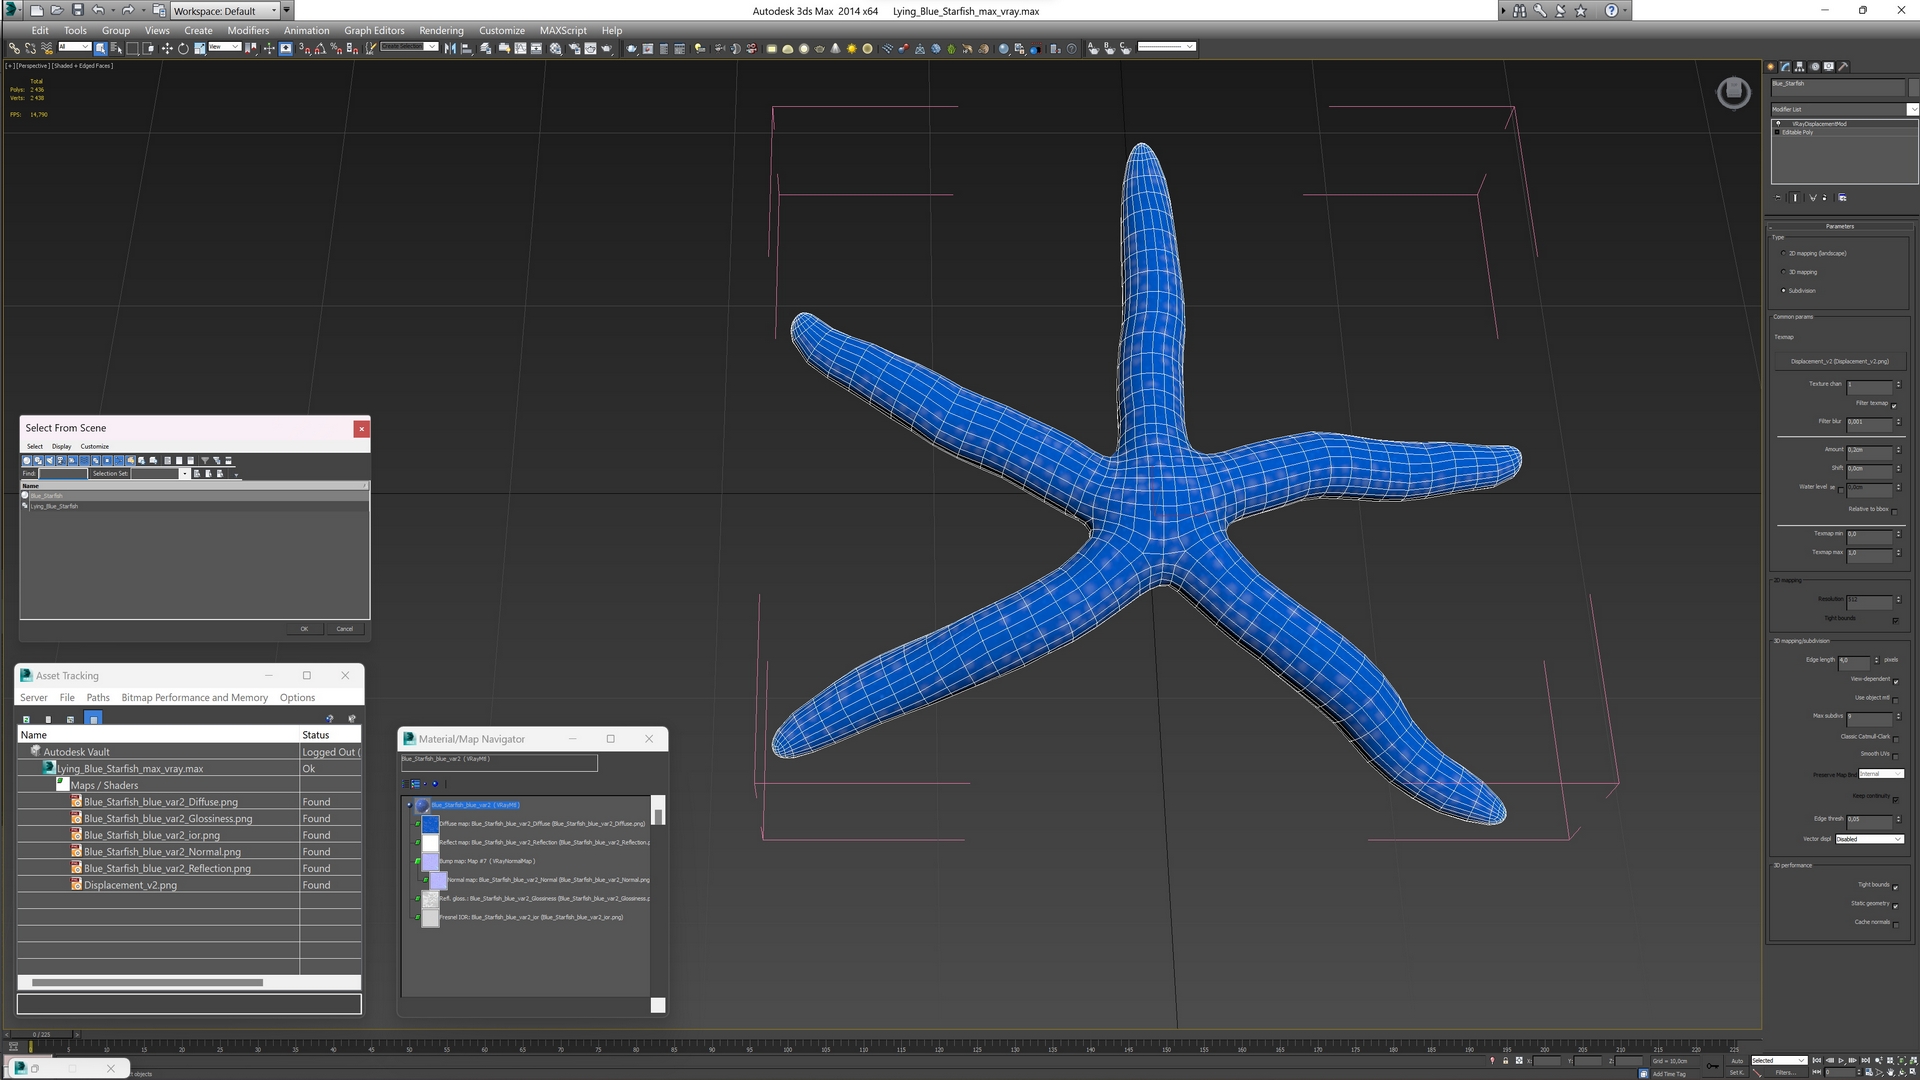Screen dimensions: 1920x1080
Task: Choose the Select and Rotate tool
Action: click(183, 48)
